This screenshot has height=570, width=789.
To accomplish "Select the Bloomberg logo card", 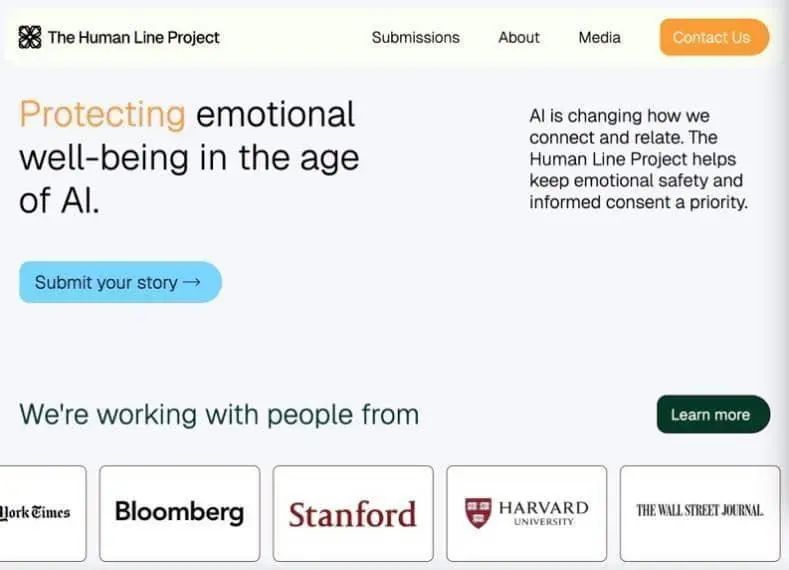I will coord(179,513).
